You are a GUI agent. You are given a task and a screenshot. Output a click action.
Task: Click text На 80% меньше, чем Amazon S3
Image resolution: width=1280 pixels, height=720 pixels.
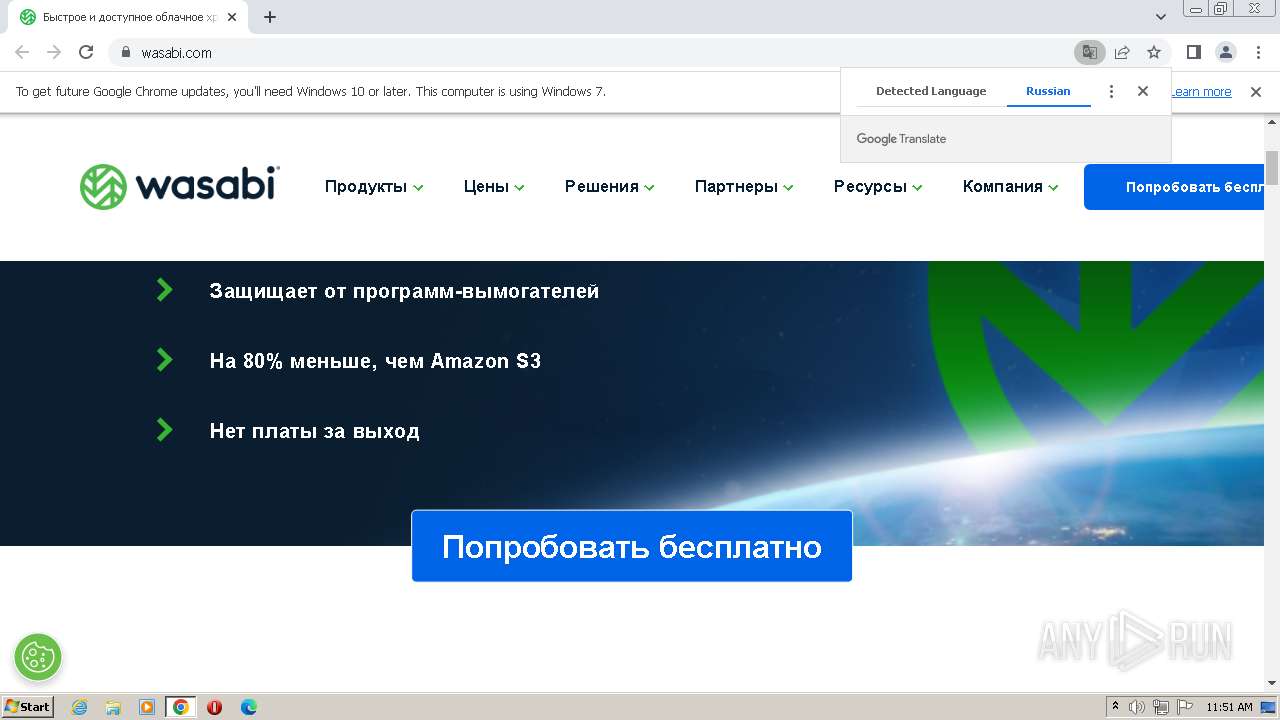point(375,361)
